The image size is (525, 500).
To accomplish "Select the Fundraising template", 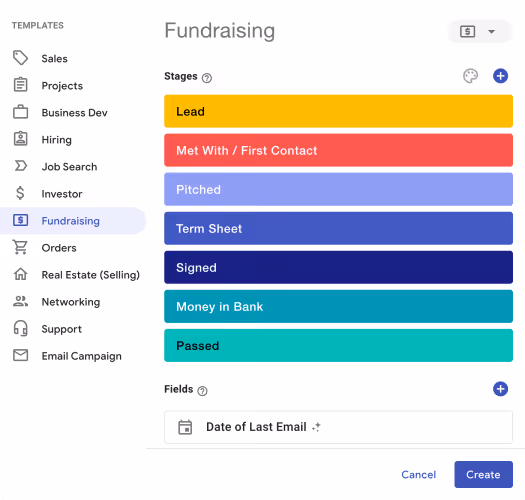I will pos(73,221).
